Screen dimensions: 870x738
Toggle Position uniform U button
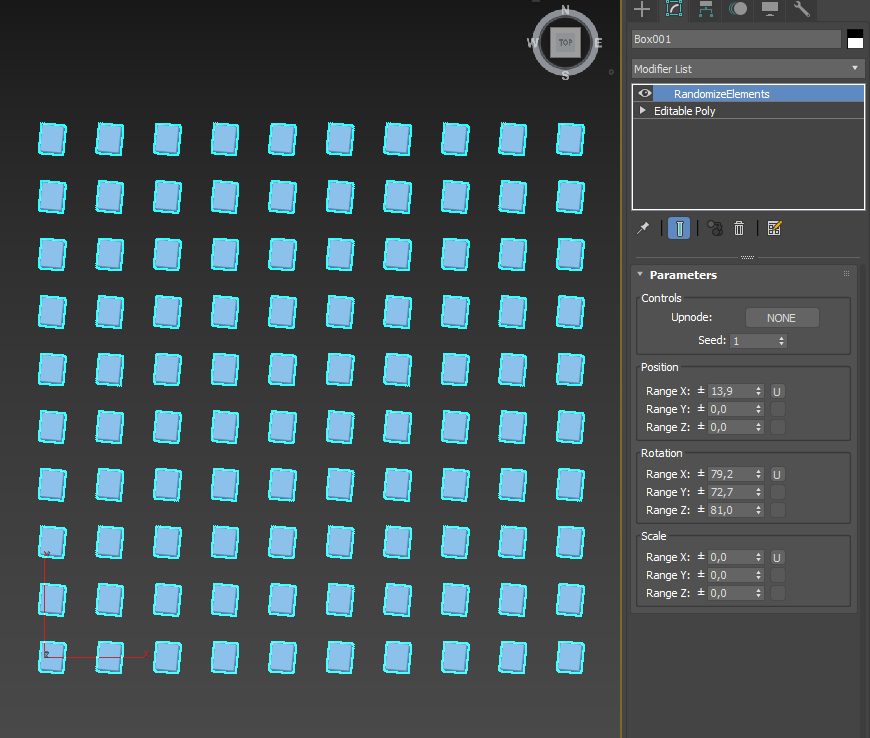click(x=777, y=391)
